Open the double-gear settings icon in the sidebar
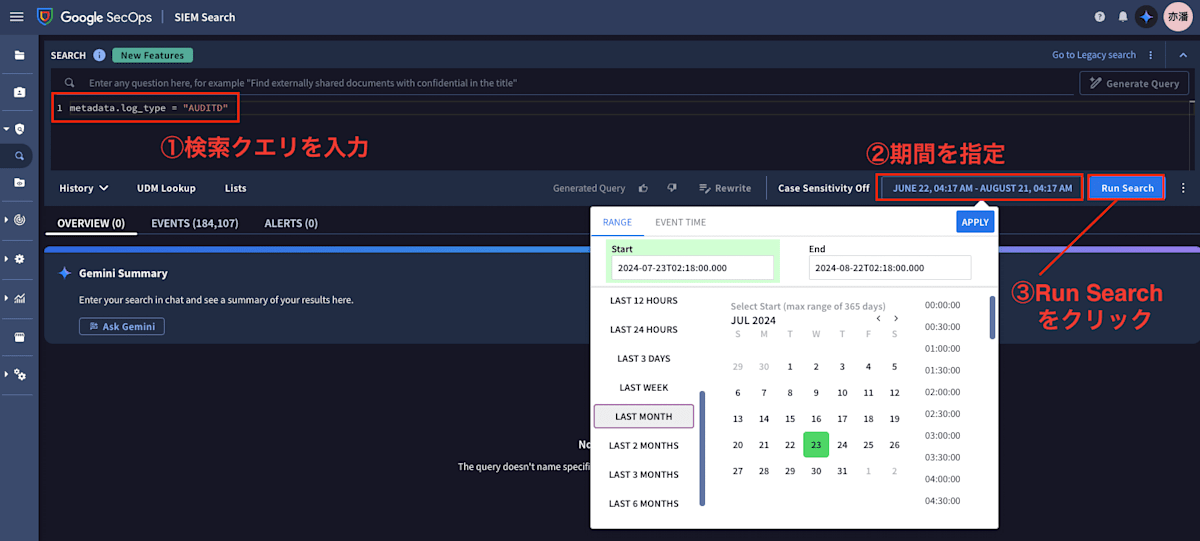The height and width of the screenshot is (541, 1200). [19, 374]
